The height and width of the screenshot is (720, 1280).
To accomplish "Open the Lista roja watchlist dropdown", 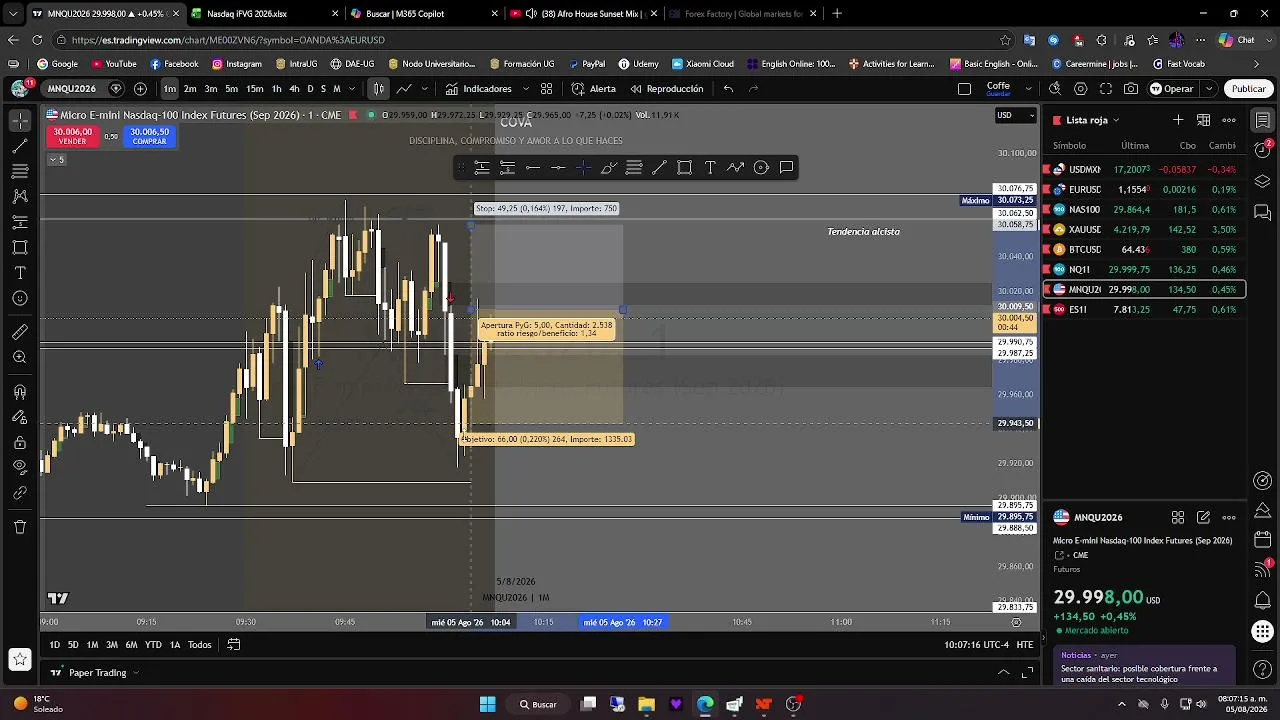I will point(1092,120).
